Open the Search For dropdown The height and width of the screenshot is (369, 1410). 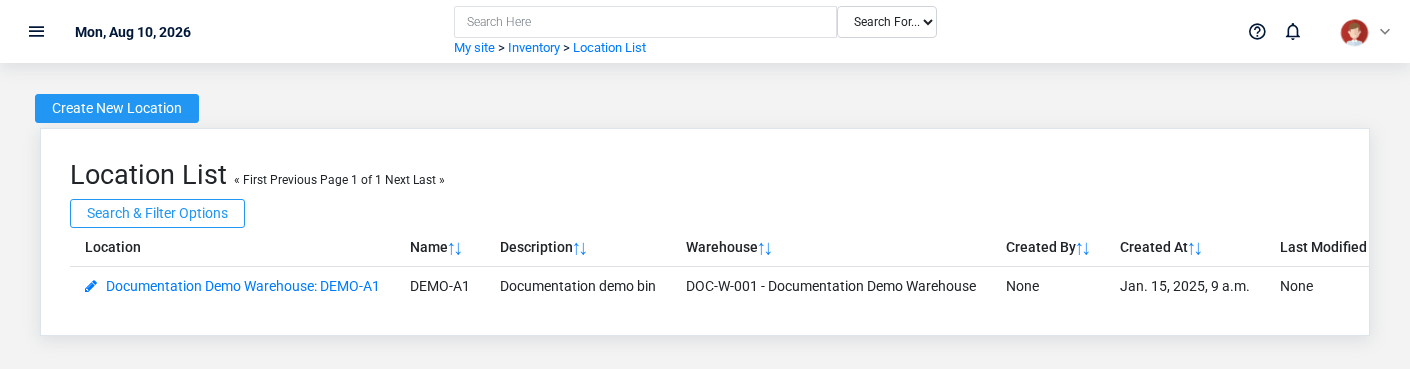(887, 22)
